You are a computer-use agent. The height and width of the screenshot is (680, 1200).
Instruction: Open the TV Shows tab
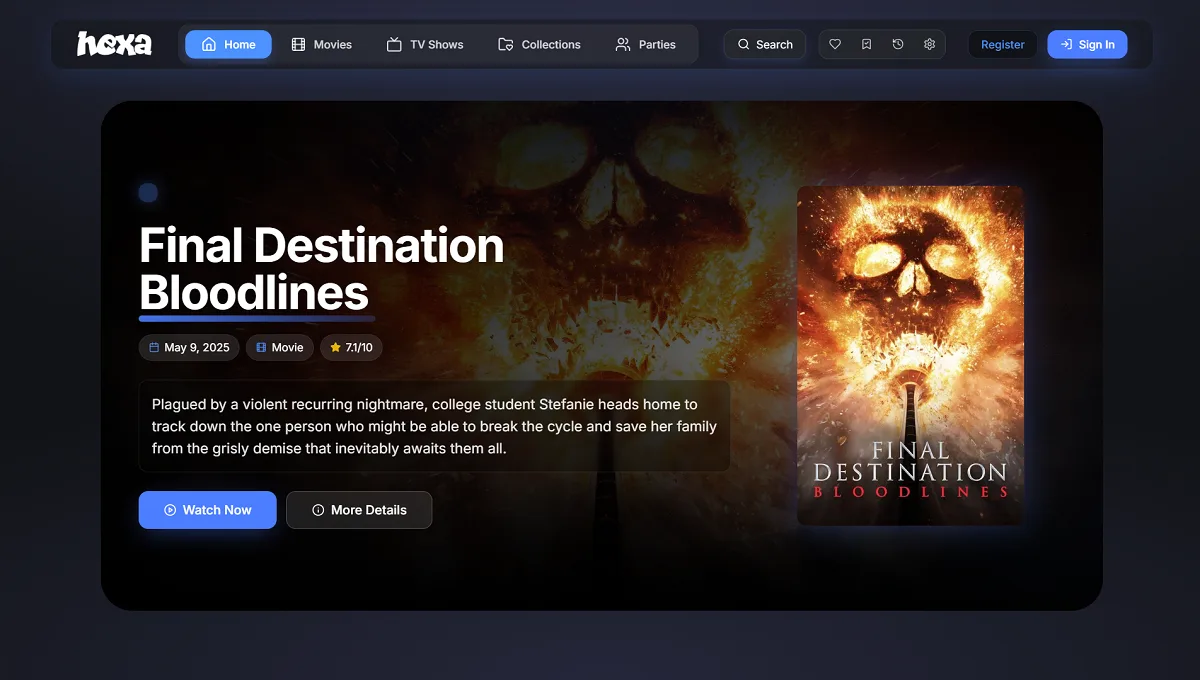pyautogui.click(x=425, y=44)
